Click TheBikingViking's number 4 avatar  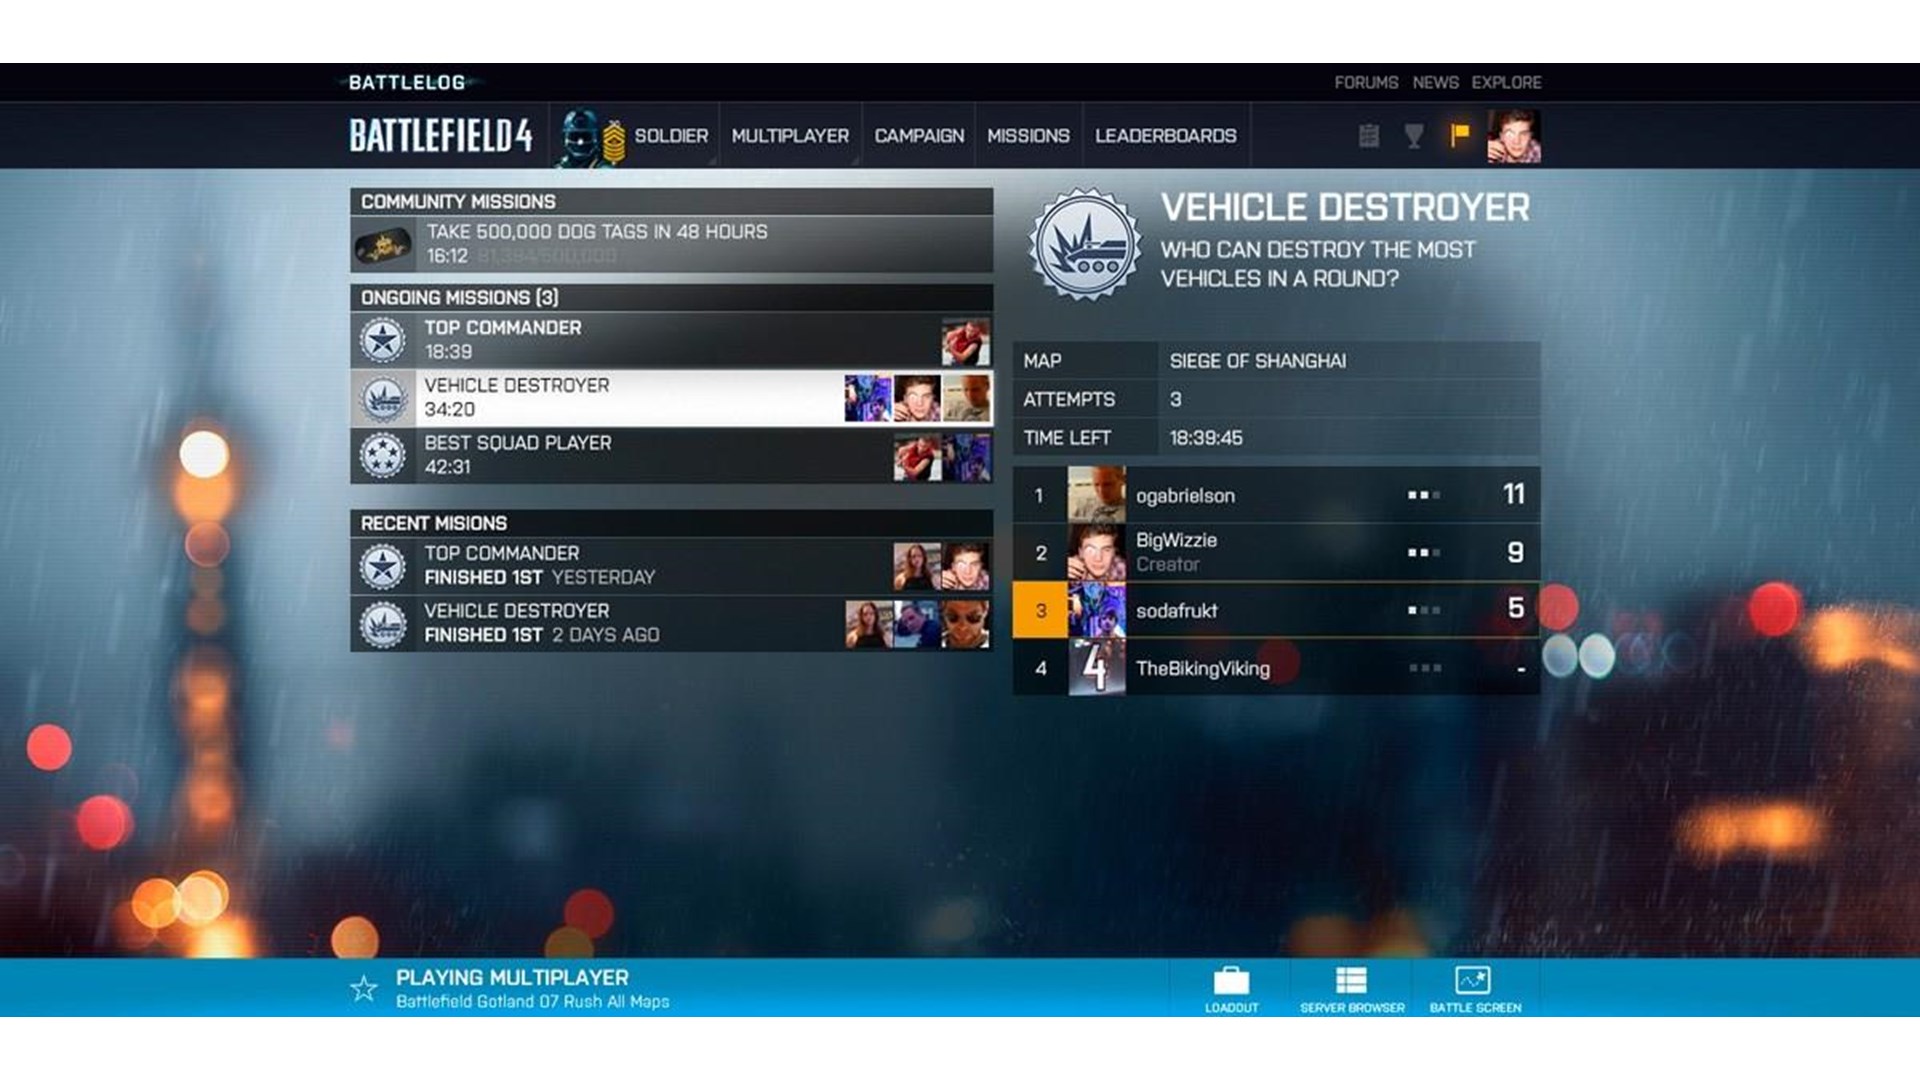coord(1096,668)
